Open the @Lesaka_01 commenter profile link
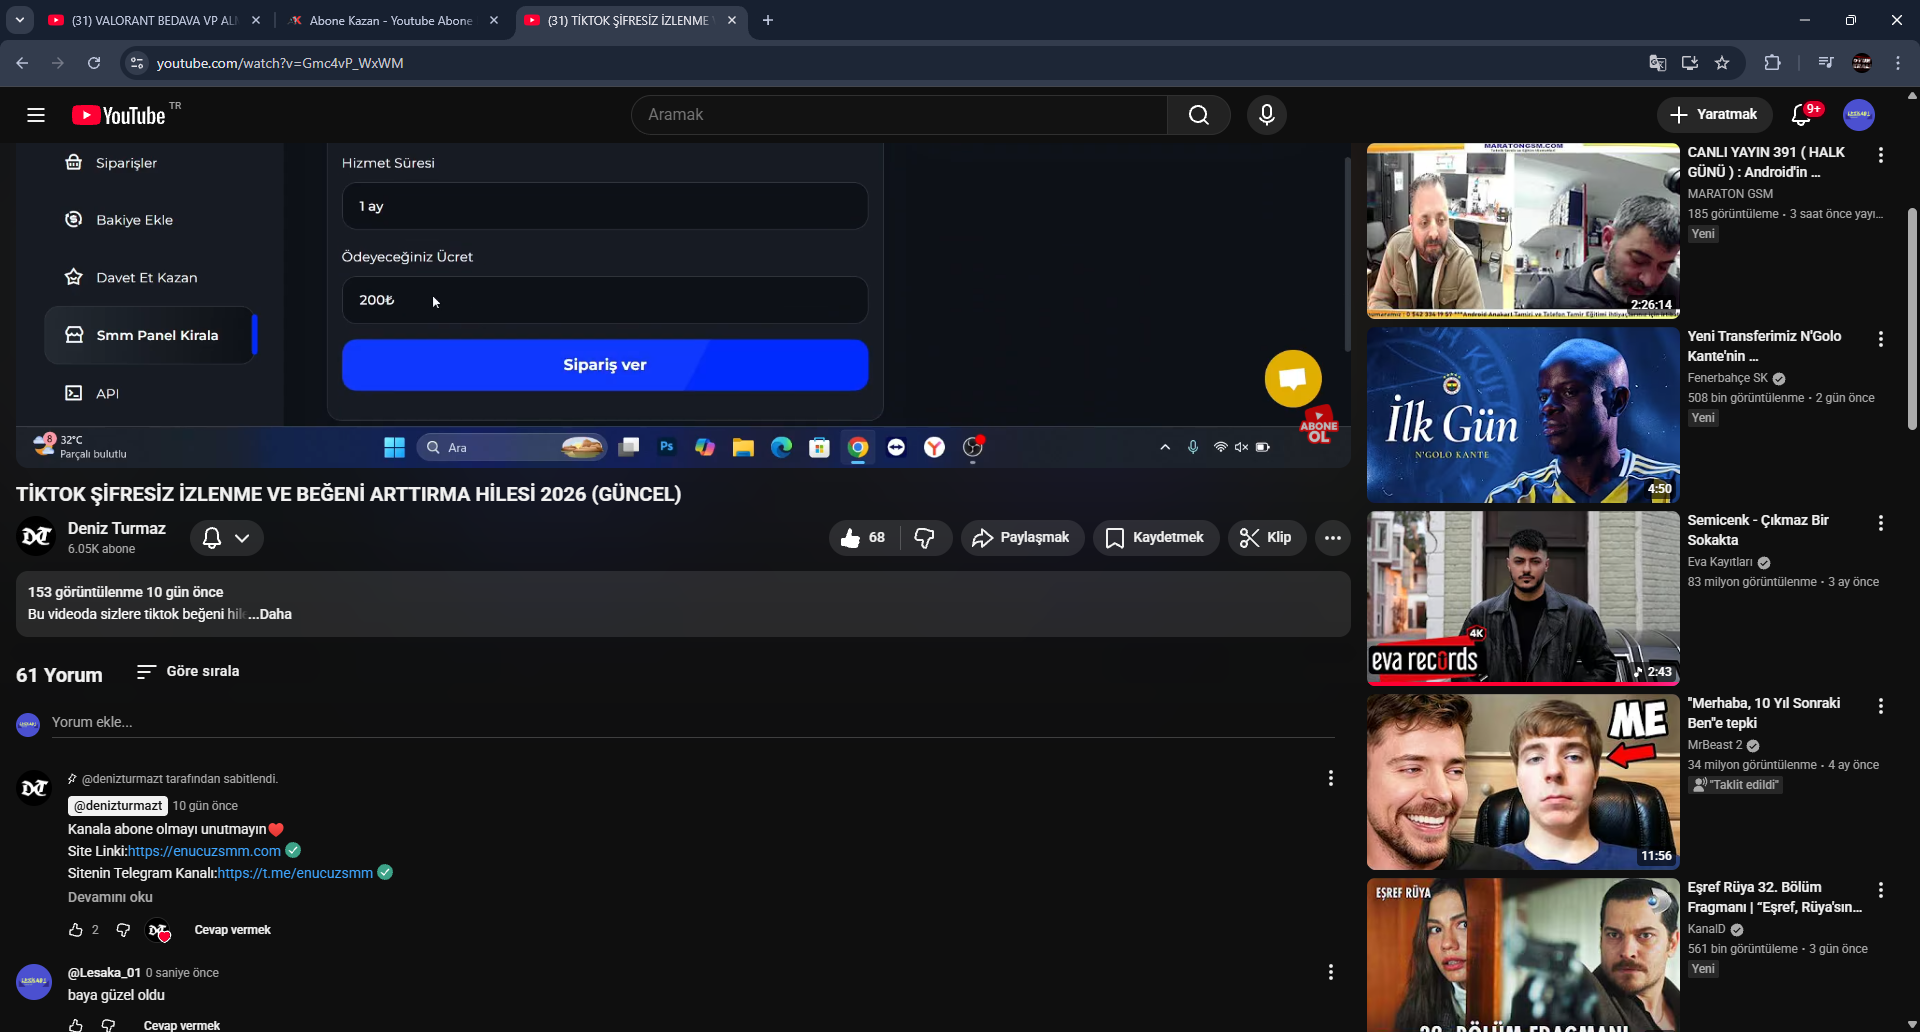Viewport: 1920px width, 1032px height. click(104, 972)
